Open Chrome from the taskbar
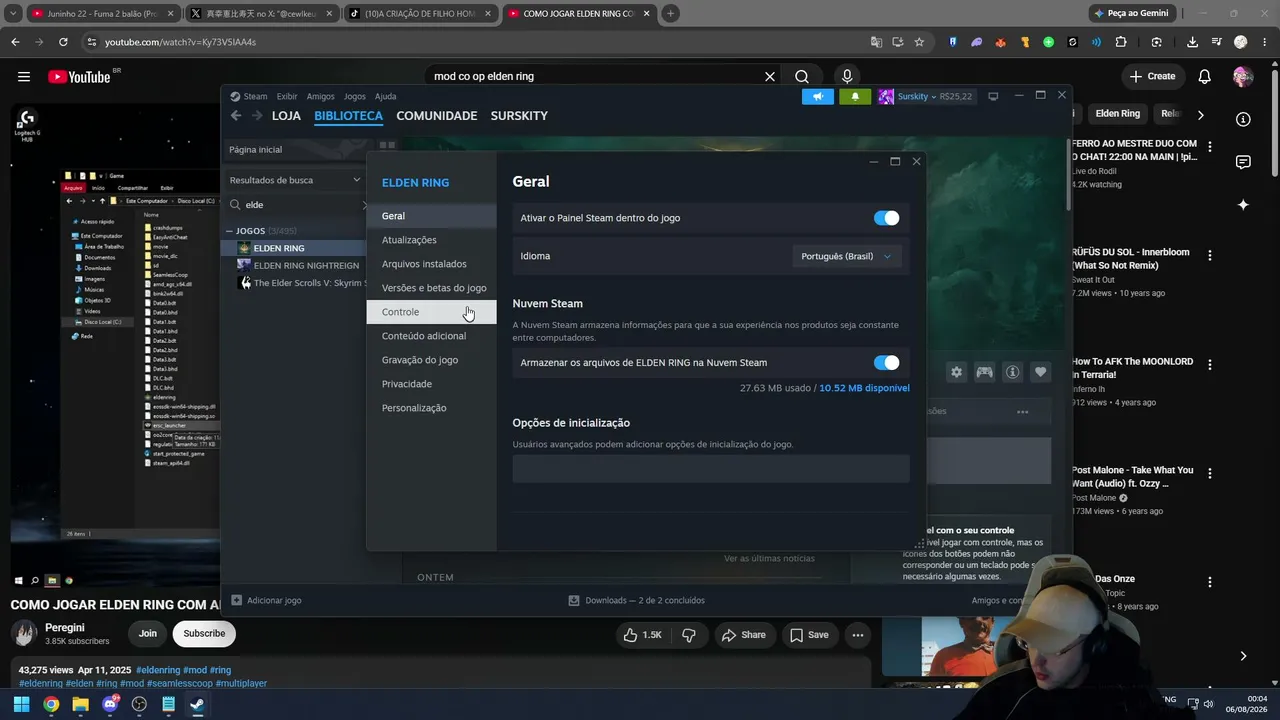This screenshot has width=1280, height=720. coord(51,704)
